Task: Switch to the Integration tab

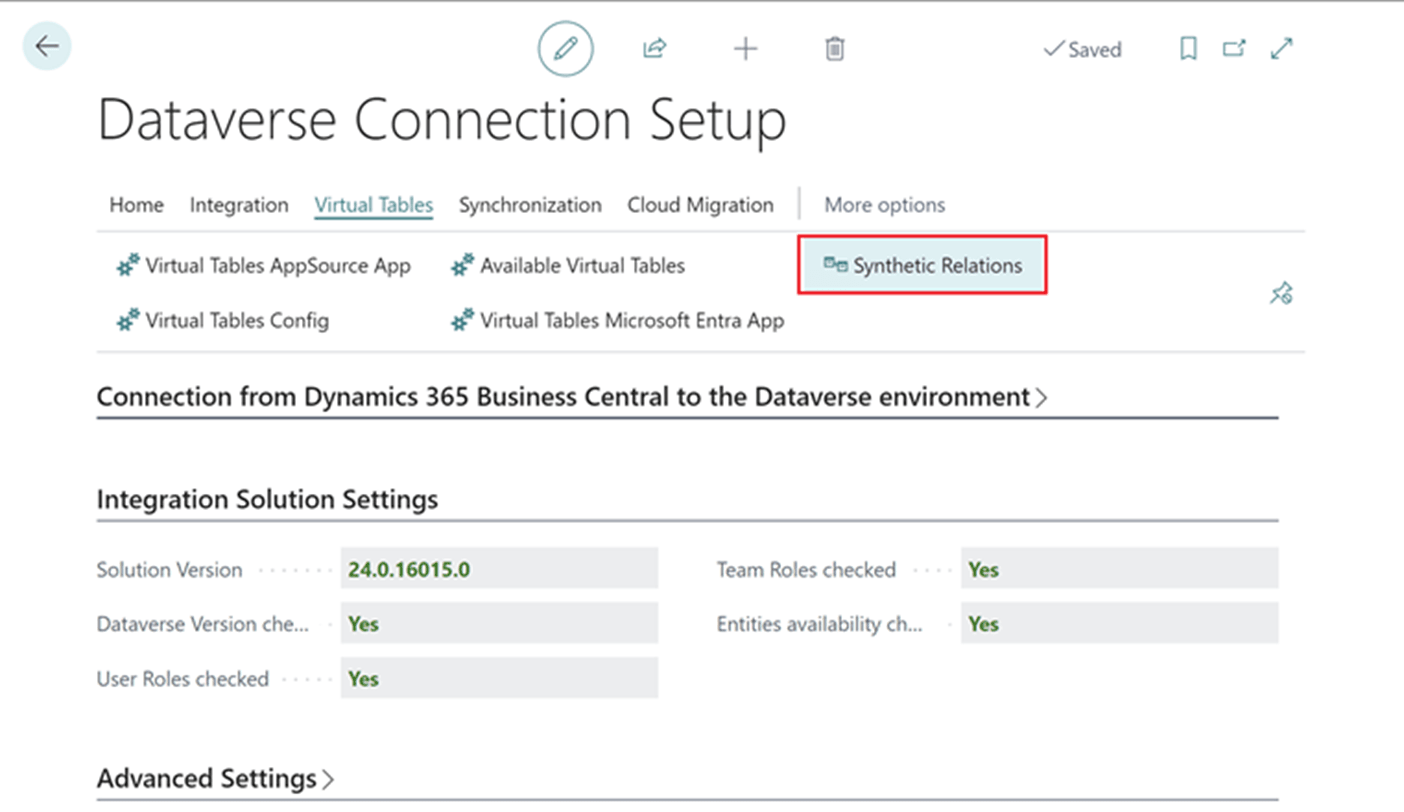Action: coord(239,205)
